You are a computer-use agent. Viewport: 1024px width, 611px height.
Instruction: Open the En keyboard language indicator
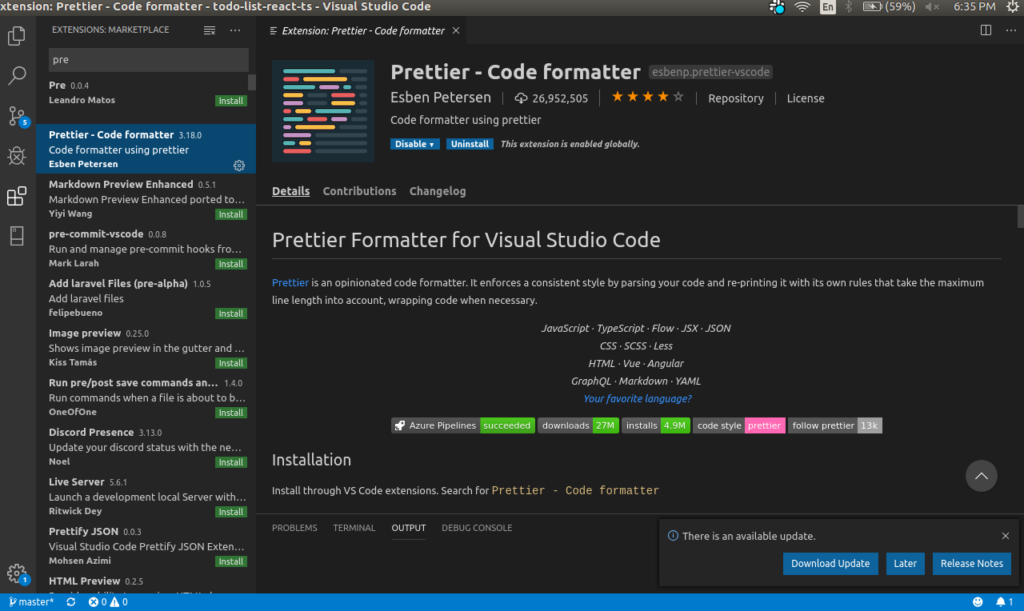[x=827, y=7]
